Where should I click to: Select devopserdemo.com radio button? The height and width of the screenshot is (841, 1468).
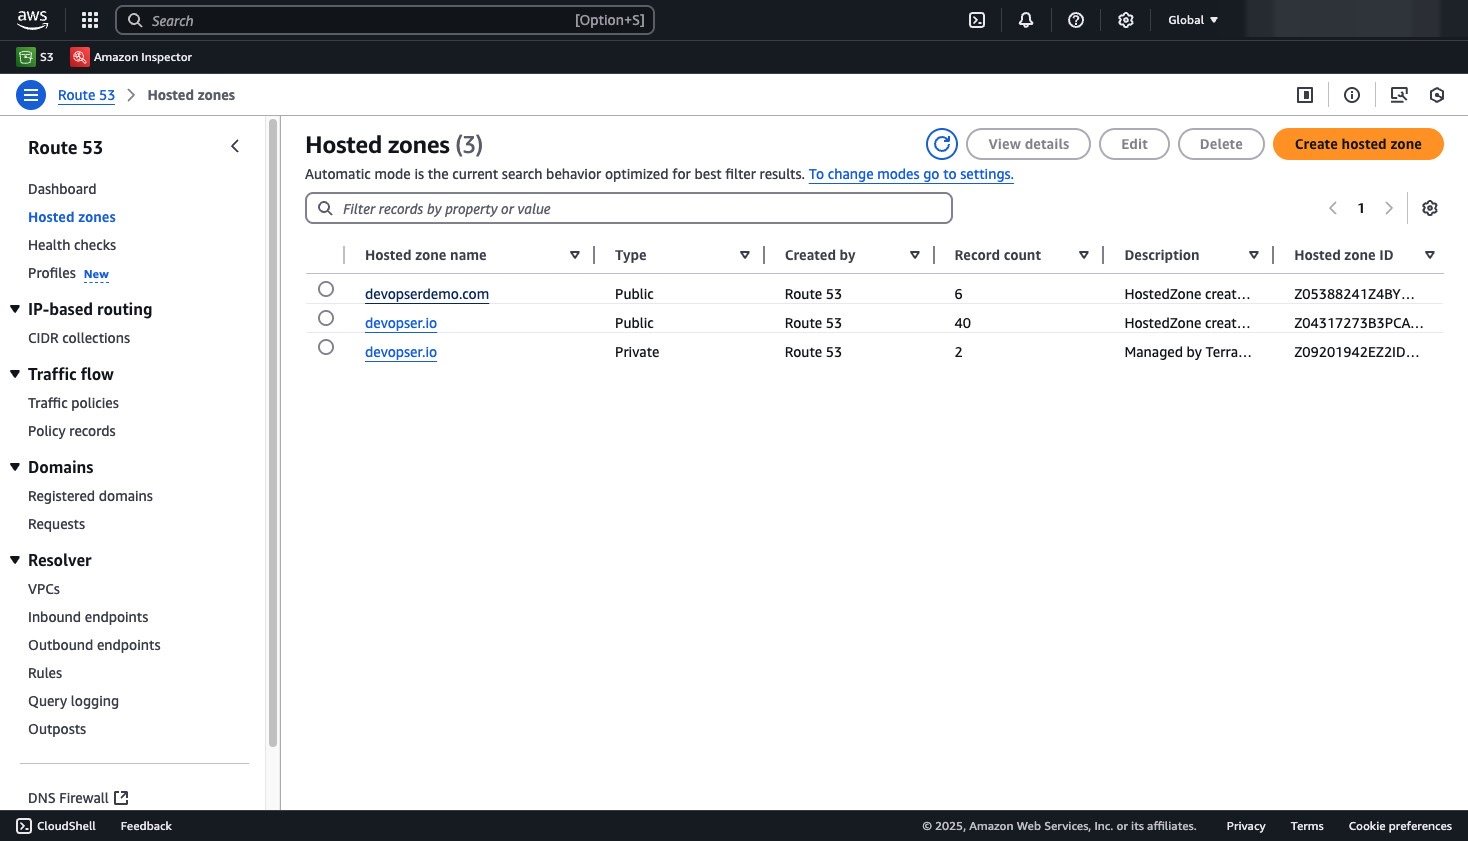[326, 289]
